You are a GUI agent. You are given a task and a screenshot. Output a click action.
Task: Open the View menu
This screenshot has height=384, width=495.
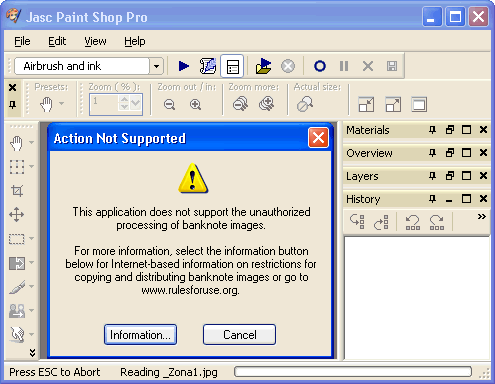[95, 41]
